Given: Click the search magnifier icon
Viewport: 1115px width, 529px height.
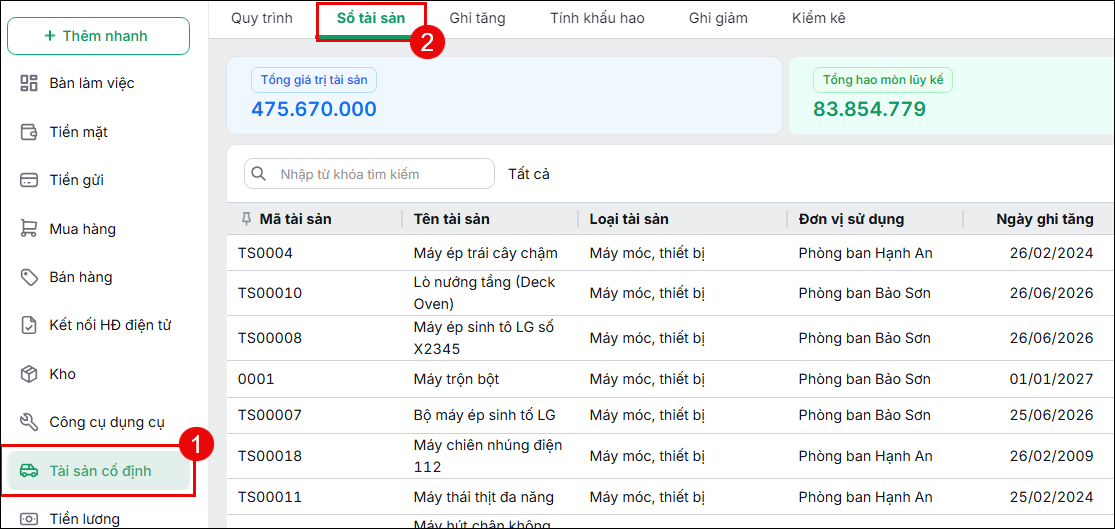Looking at the screenshot, I should pyautogui.click(x=259, y=173).
